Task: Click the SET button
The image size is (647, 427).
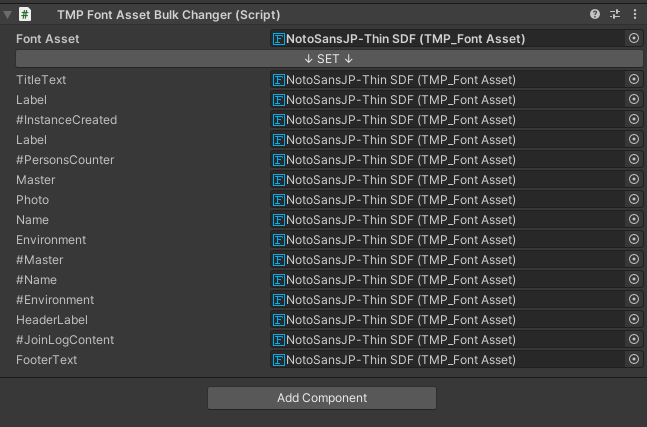Action: pyautogui.click(x=329, y=59)
